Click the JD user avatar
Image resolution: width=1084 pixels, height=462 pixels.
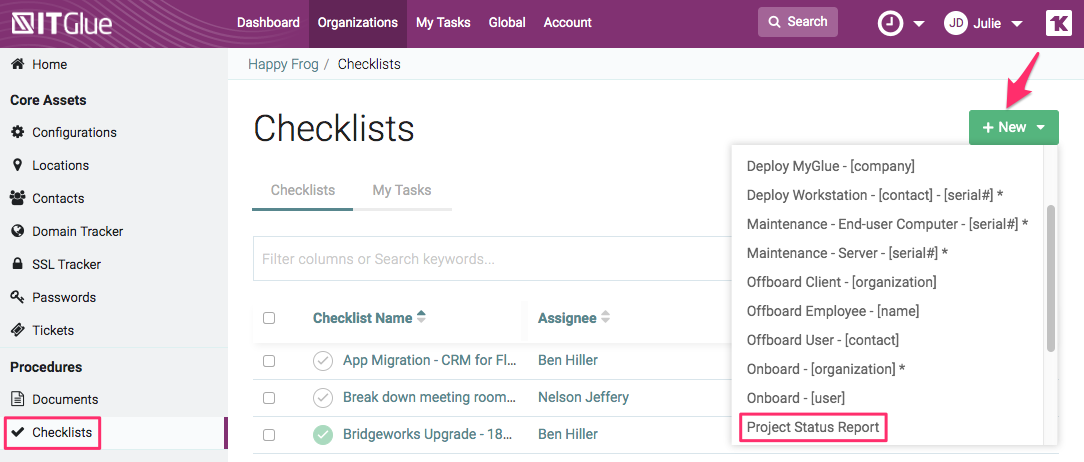tap(955, 23)
